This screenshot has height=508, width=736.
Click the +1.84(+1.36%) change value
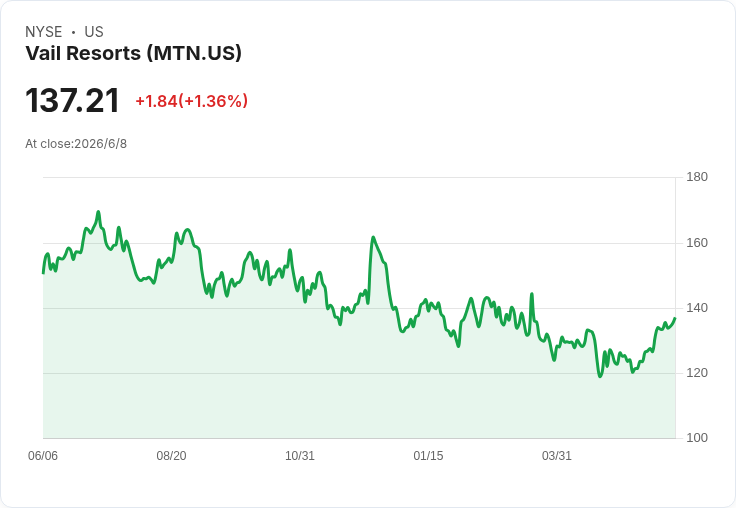click(192, 101)
